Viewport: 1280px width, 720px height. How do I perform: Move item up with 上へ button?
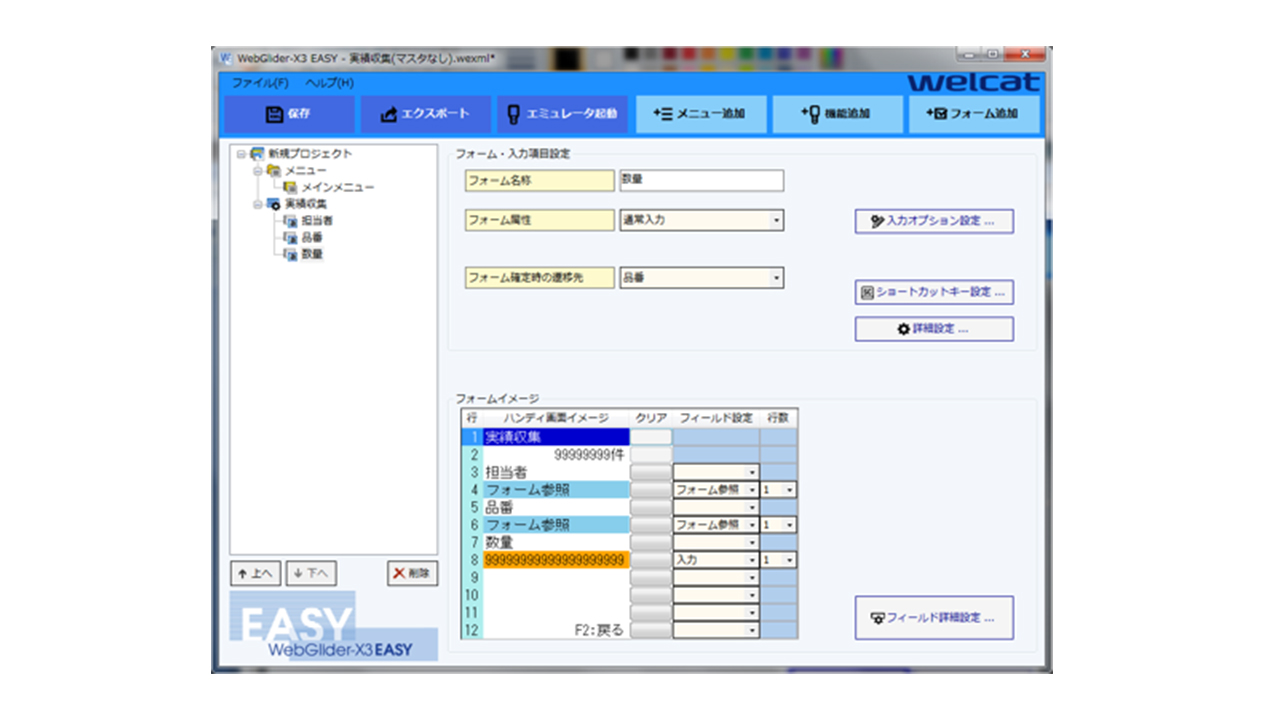click(x=256, y=573)
